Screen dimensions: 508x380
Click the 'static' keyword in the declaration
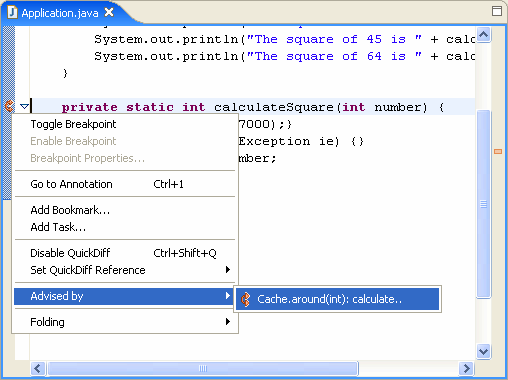150,107
